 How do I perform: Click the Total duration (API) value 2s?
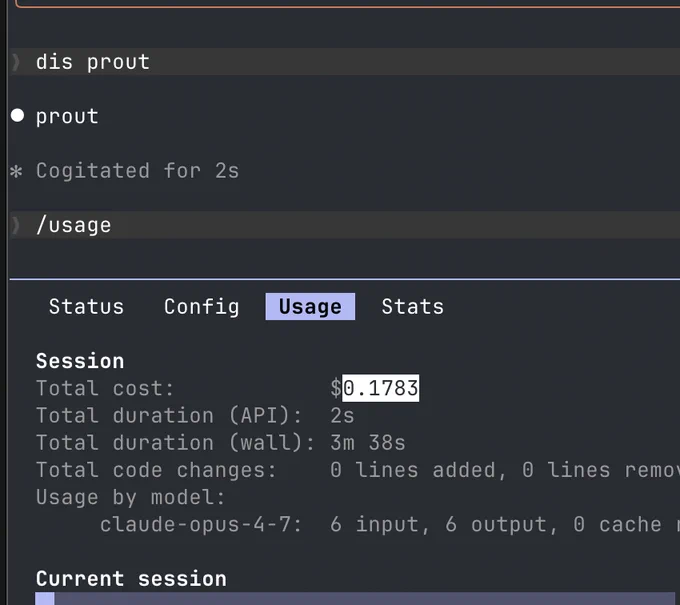click(x=342, y=415)
